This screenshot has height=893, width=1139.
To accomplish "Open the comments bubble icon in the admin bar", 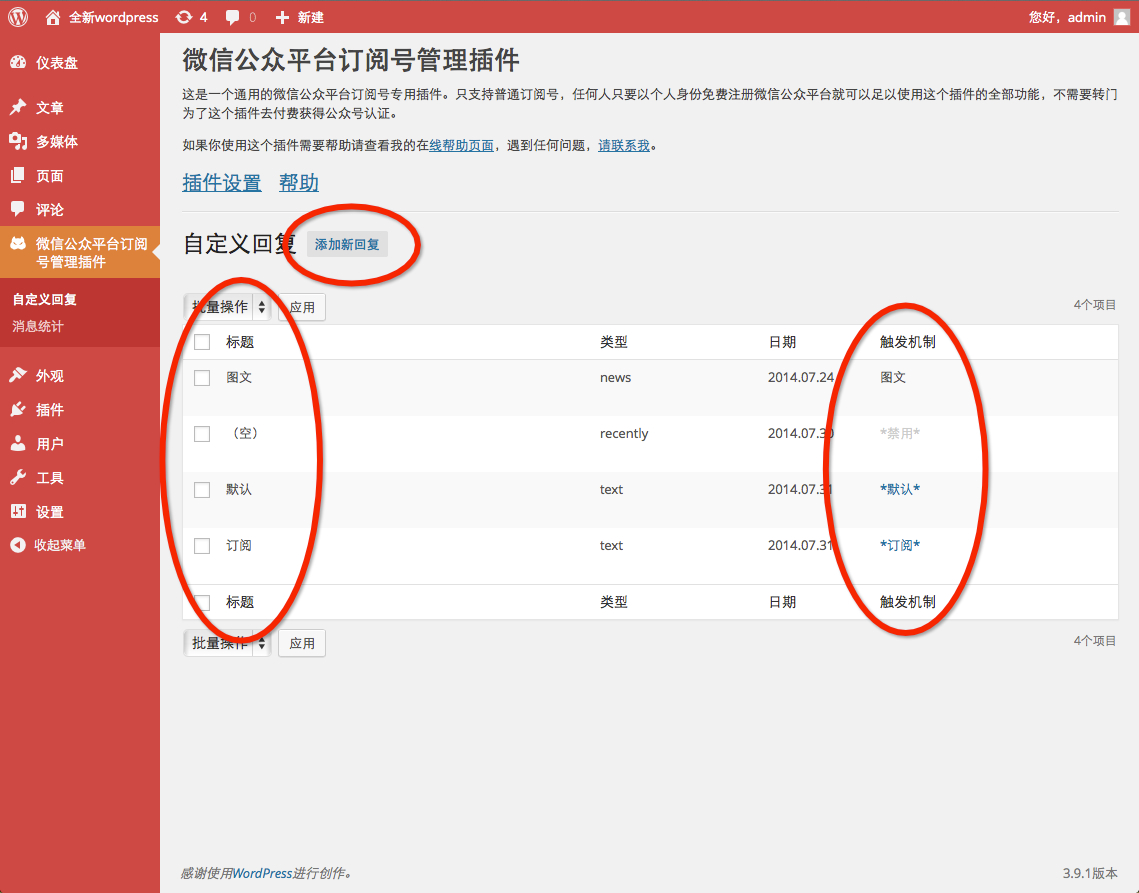I will tap(232, 17).
